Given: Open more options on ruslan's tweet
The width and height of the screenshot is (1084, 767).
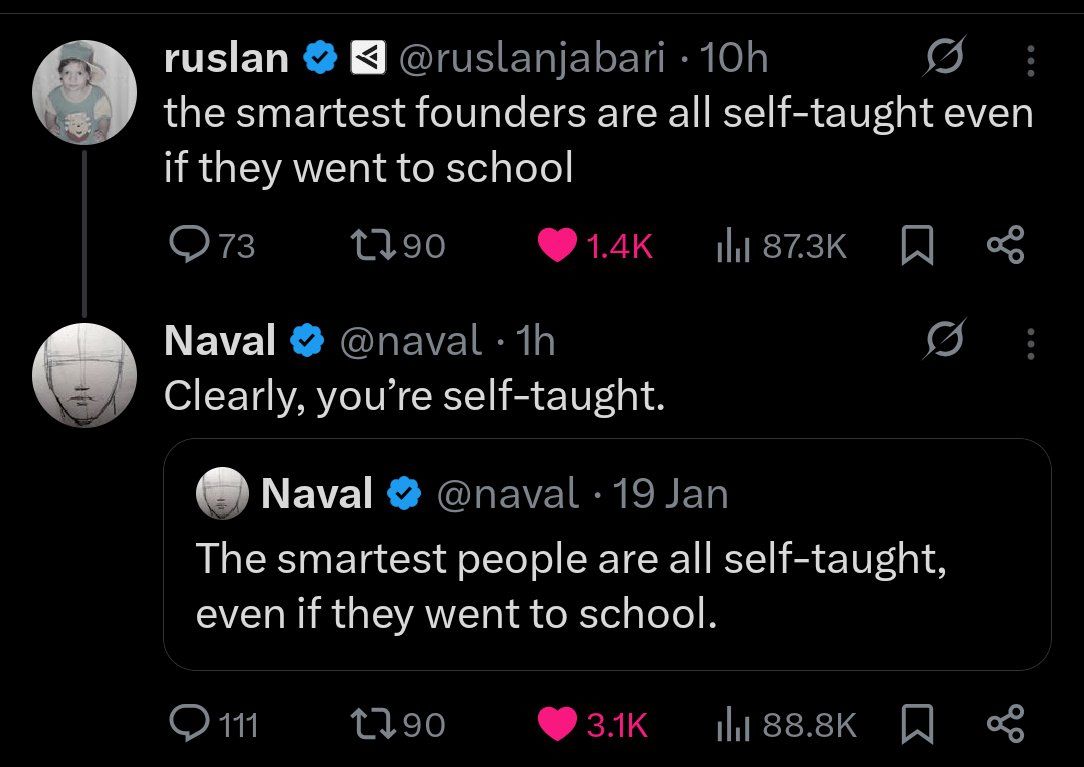Looking at the screenshot, I should click(x=1031, y=62).
